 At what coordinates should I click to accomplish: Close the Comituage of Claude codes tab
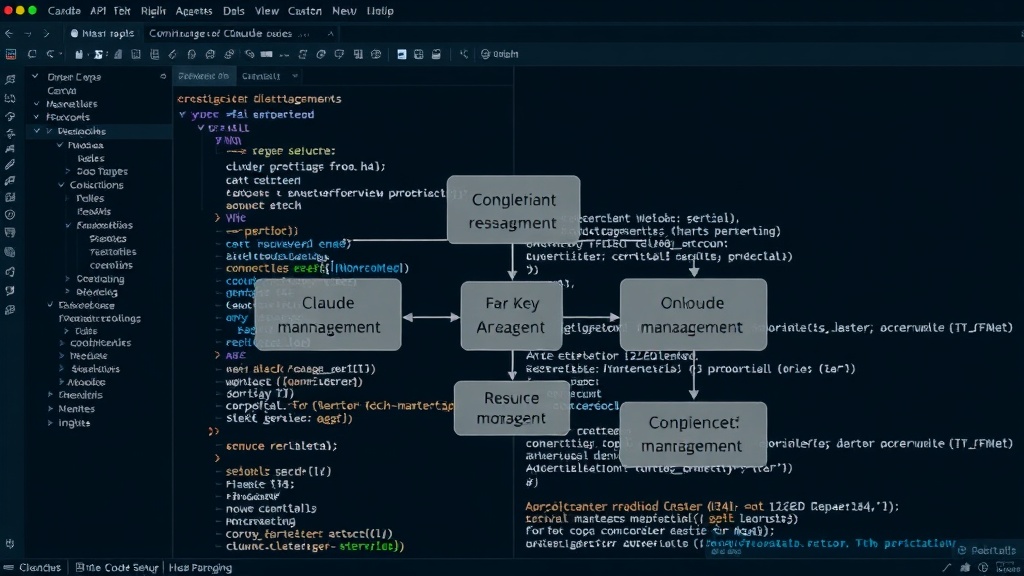pos(330,33)
